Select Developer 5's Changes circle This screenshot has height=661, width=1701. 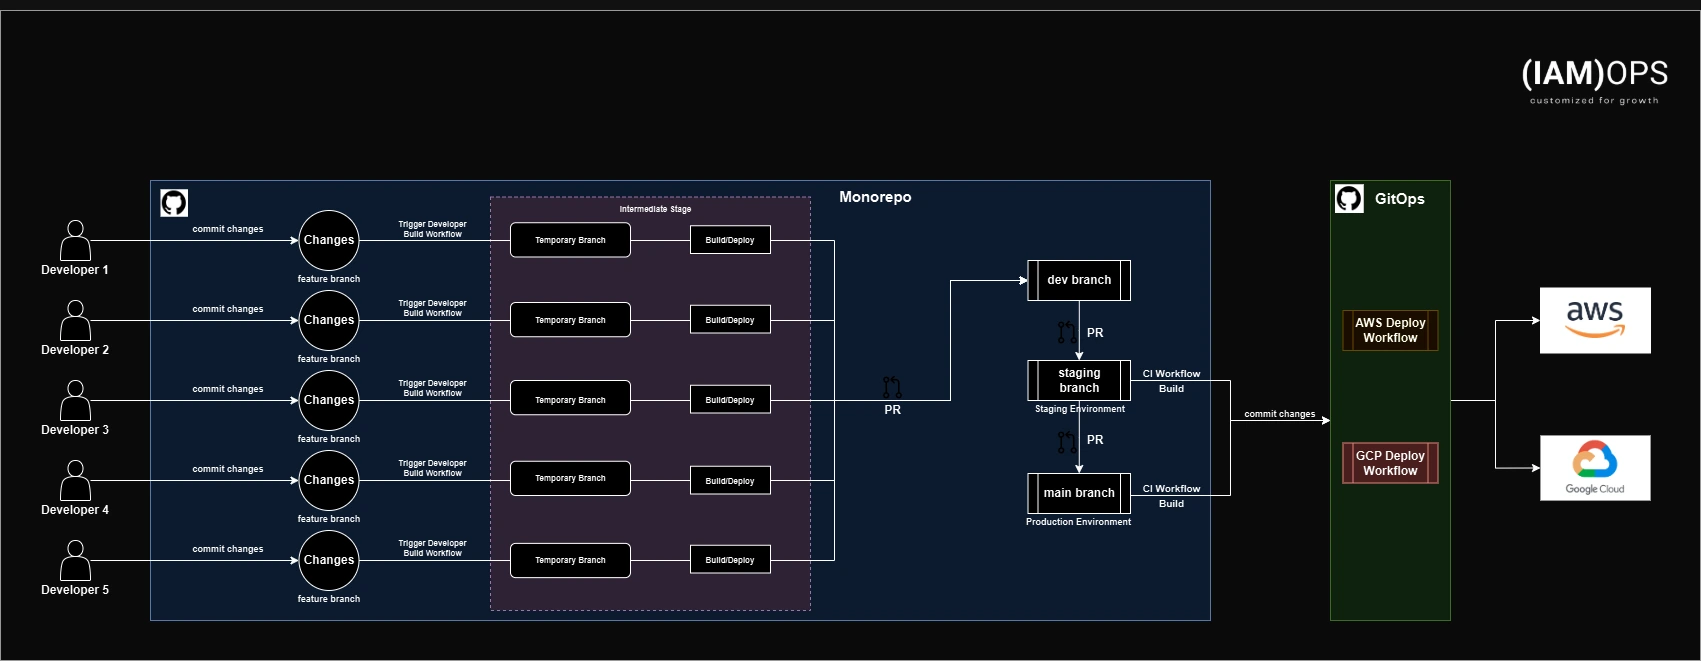coord(329,560)
